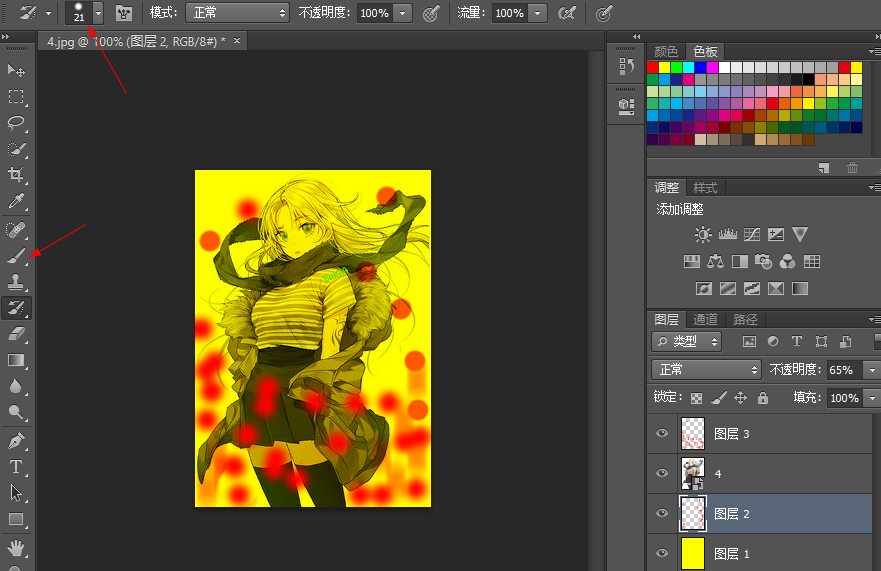This screenshot has width=881, height=571.
Task: Select the Dodge tool
Action: tap(16, 413)
